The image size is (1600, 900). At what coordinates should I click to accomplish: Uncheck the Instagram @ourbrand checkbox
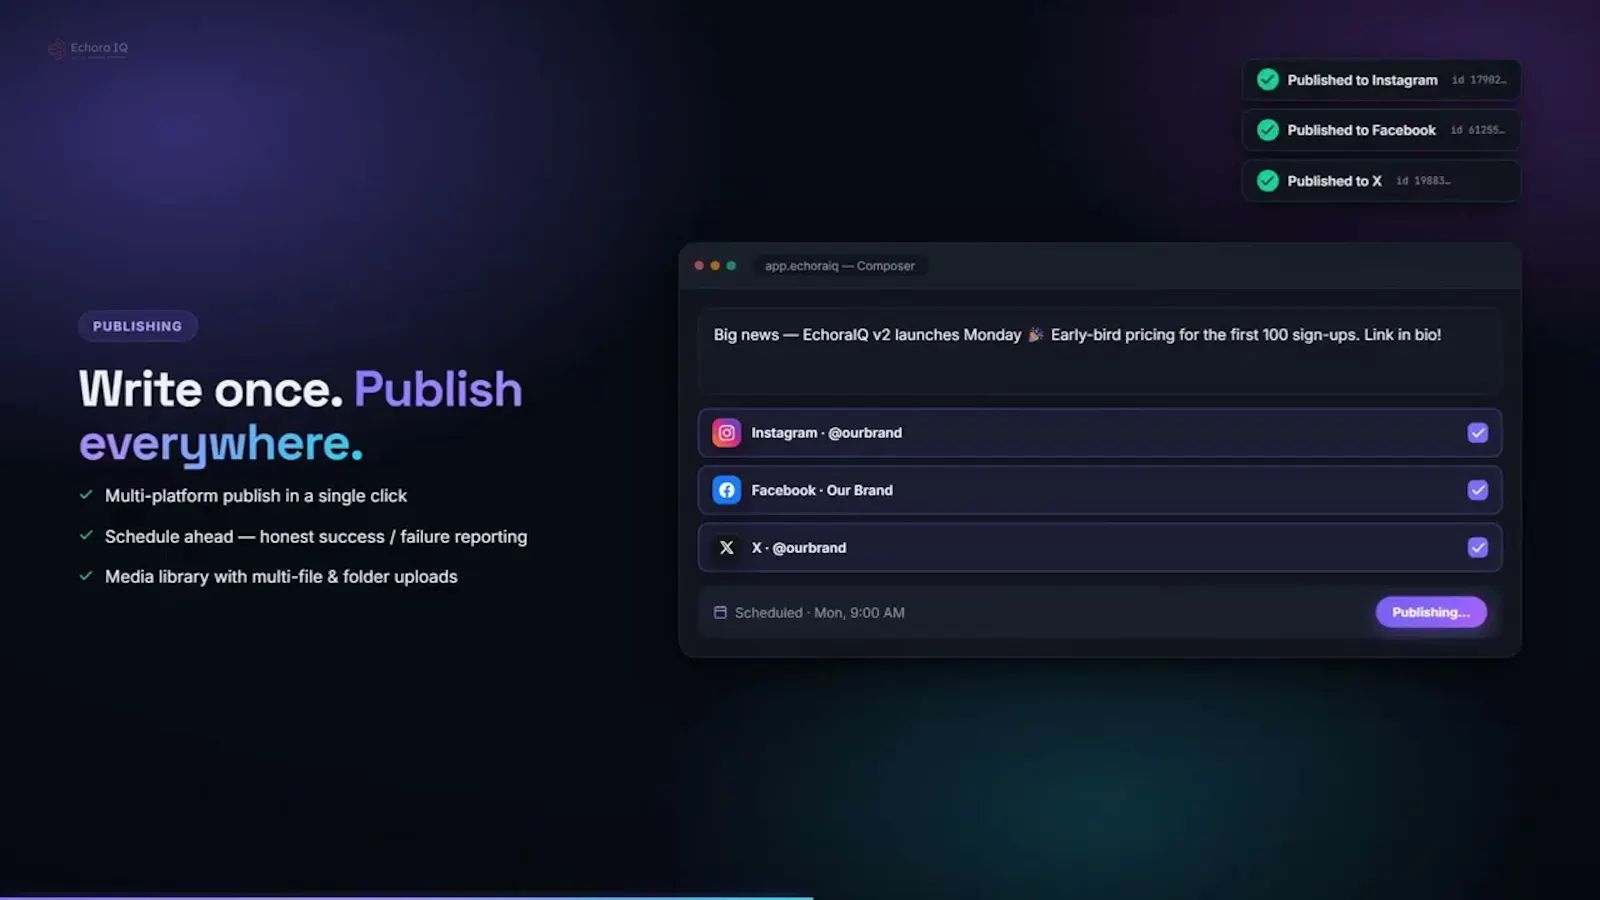[1478, 433]
